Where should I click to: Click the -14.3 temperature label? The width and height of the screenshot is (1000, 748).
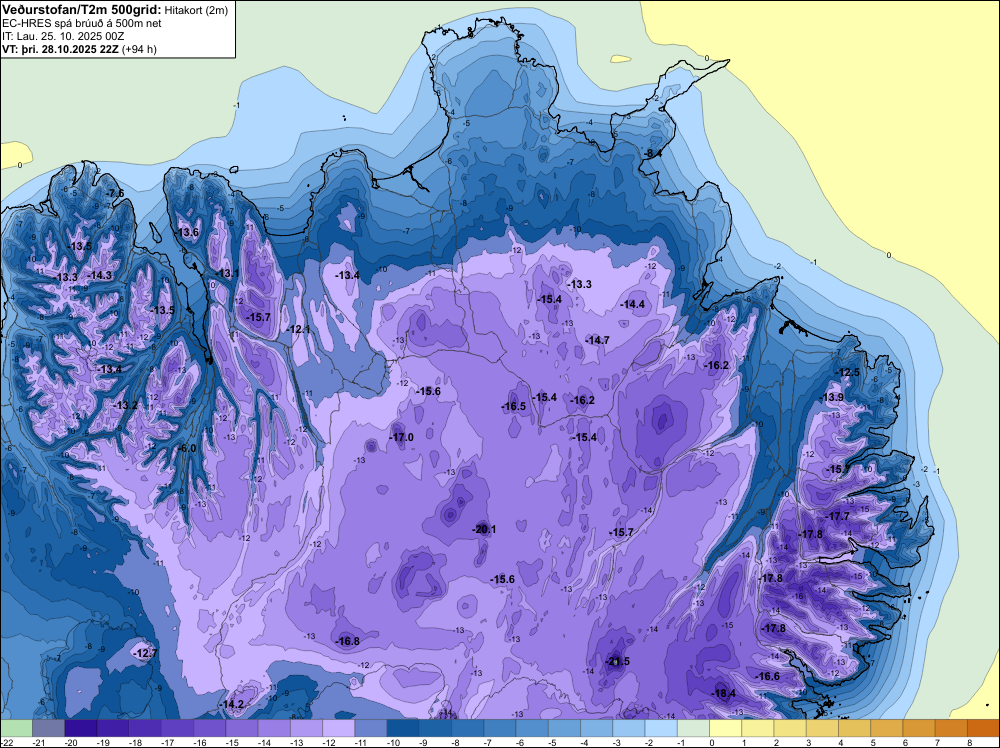point(99,275)
